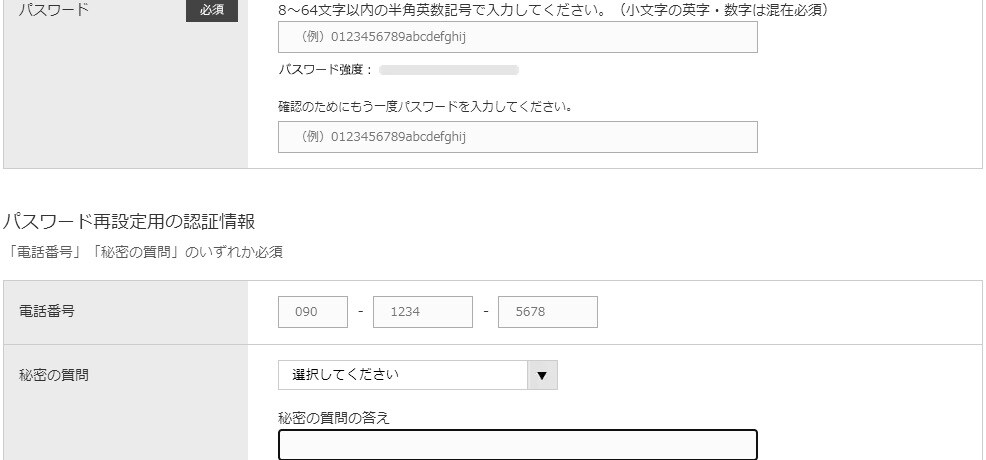Viewport: 986px width, 460px height.
Task: Click the password input field
Action: click(x=517, y=37)
